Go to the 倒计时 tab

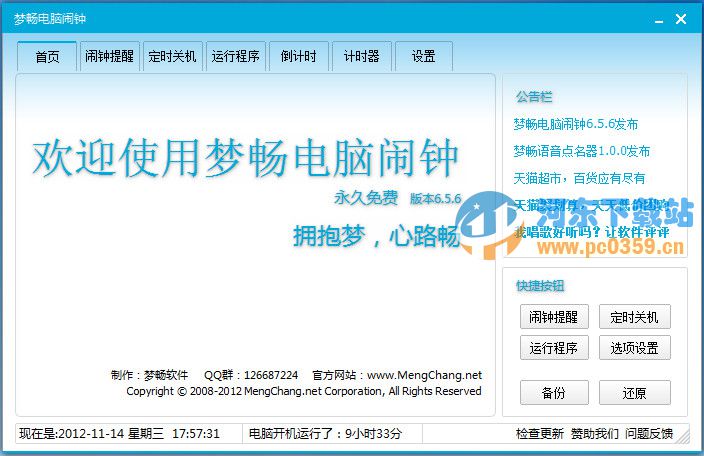(x=299, y=56)
